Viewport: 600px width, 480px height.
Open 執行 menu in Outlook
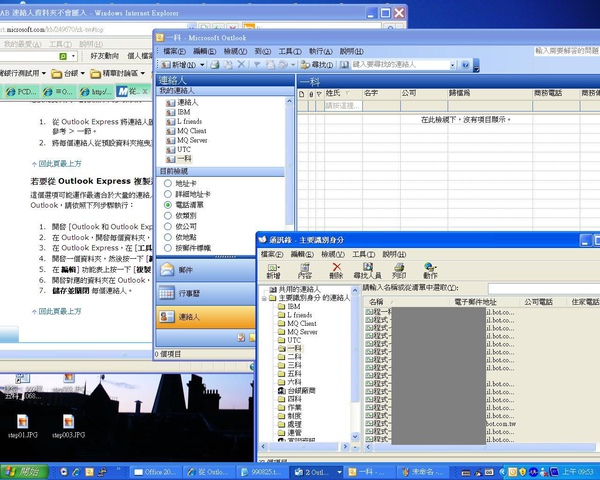point(321,51)
